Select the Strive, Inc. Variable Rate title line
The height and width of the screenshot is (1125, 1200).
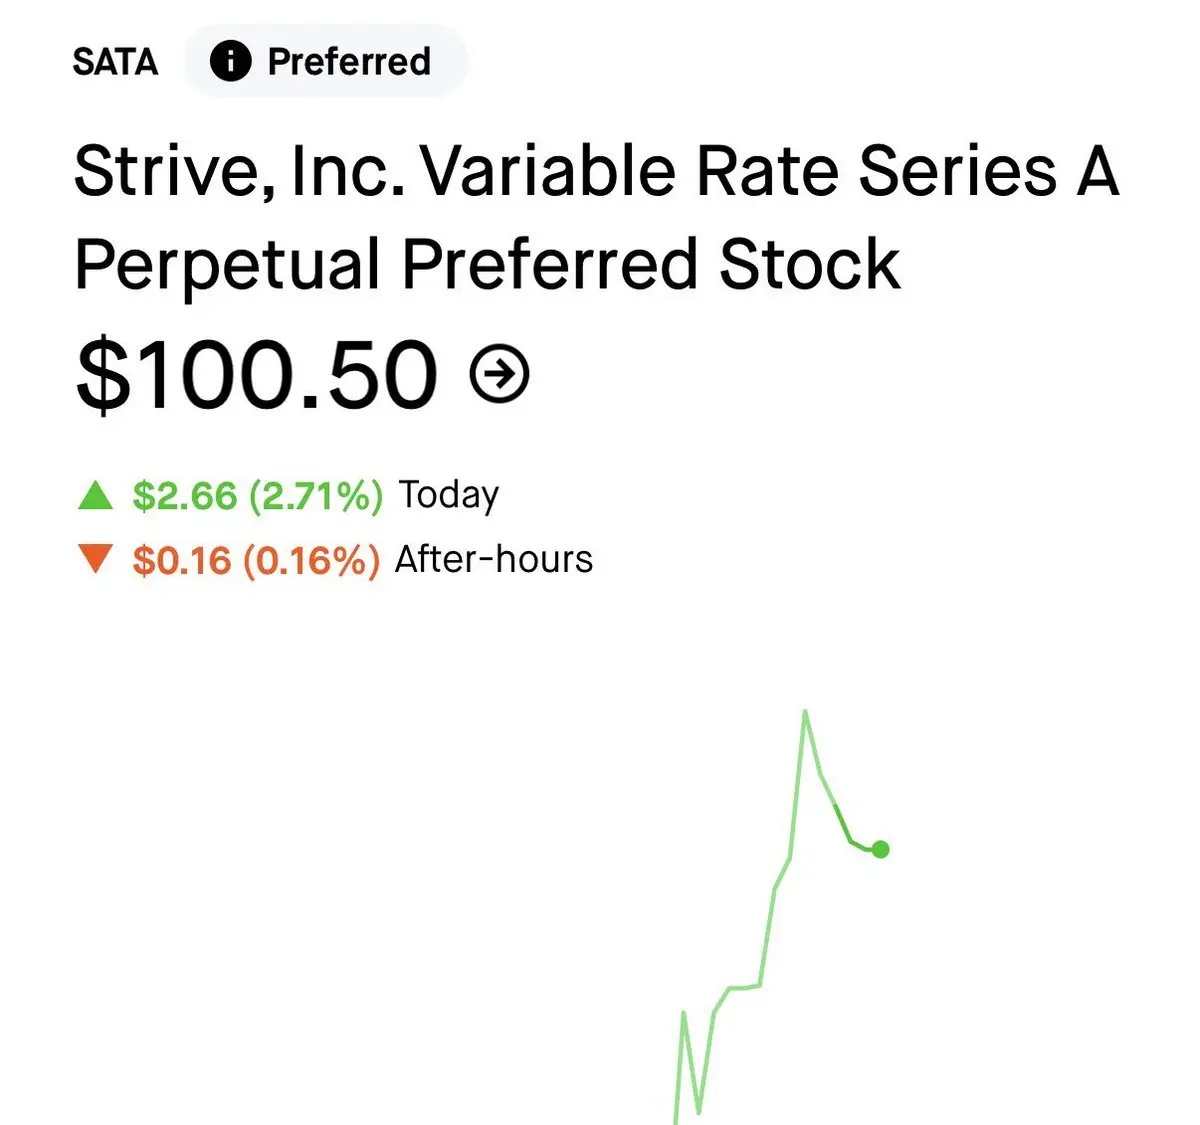point(596,171)
